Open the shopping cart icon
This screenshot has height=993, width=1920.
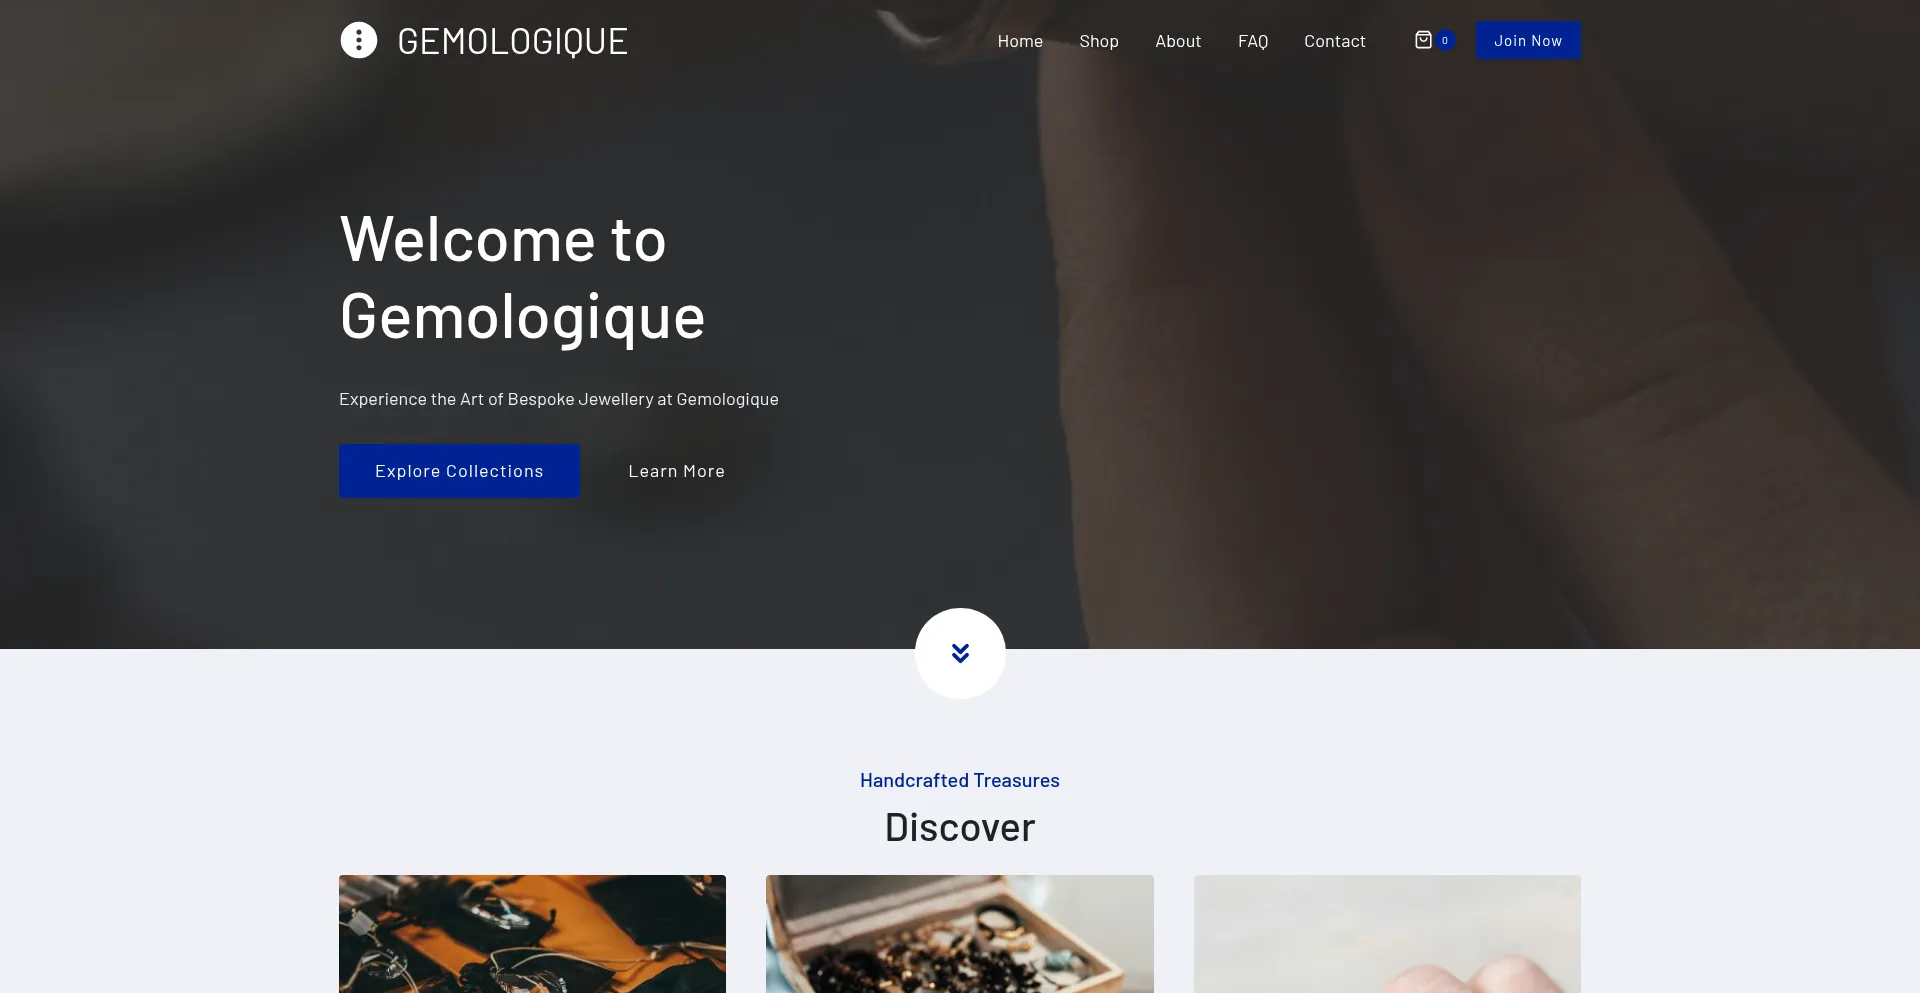(1423, 40)
